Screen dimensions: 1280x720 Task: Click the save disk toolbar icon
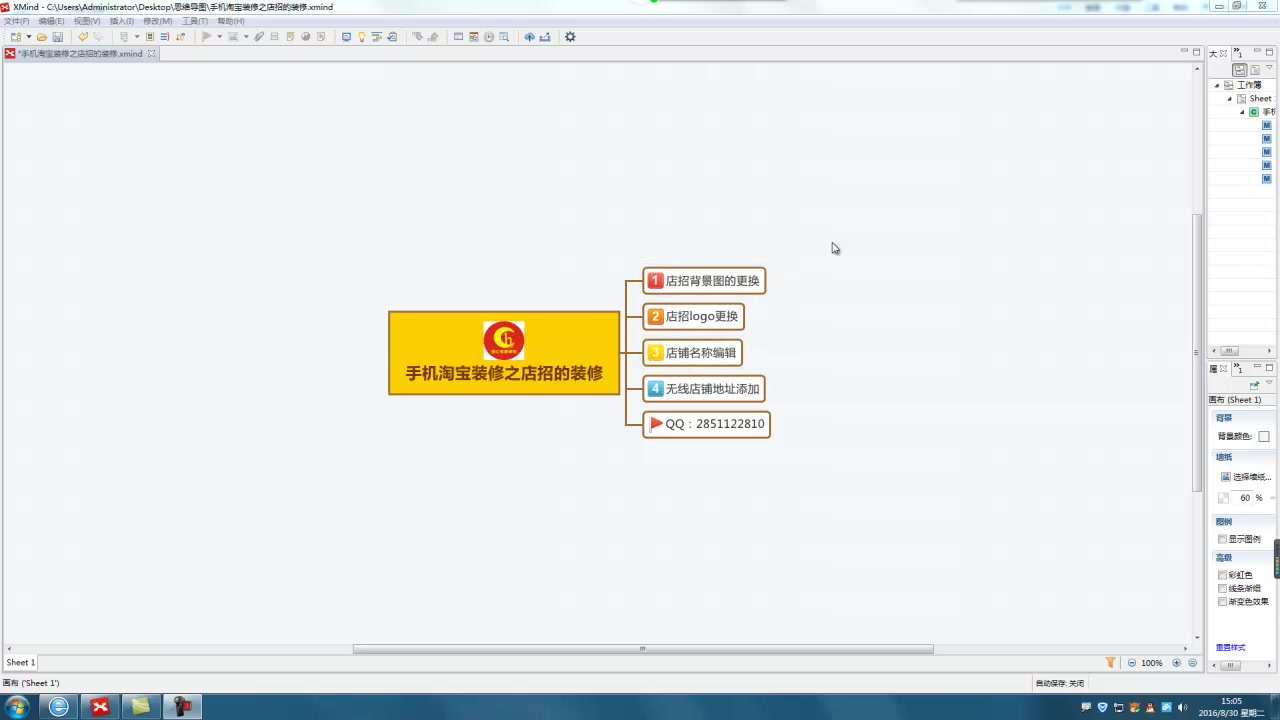pyautogui.click(x=58, y=37)
